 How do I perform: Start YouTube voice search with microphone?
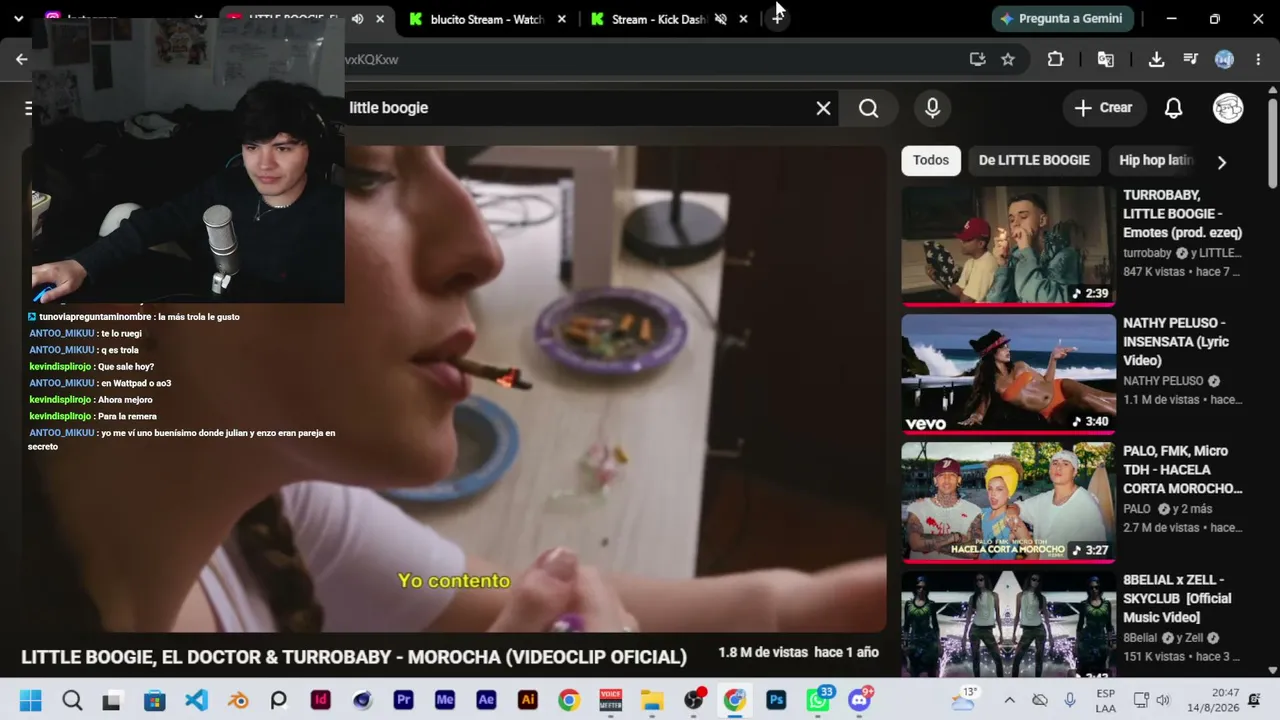(932, 108)
